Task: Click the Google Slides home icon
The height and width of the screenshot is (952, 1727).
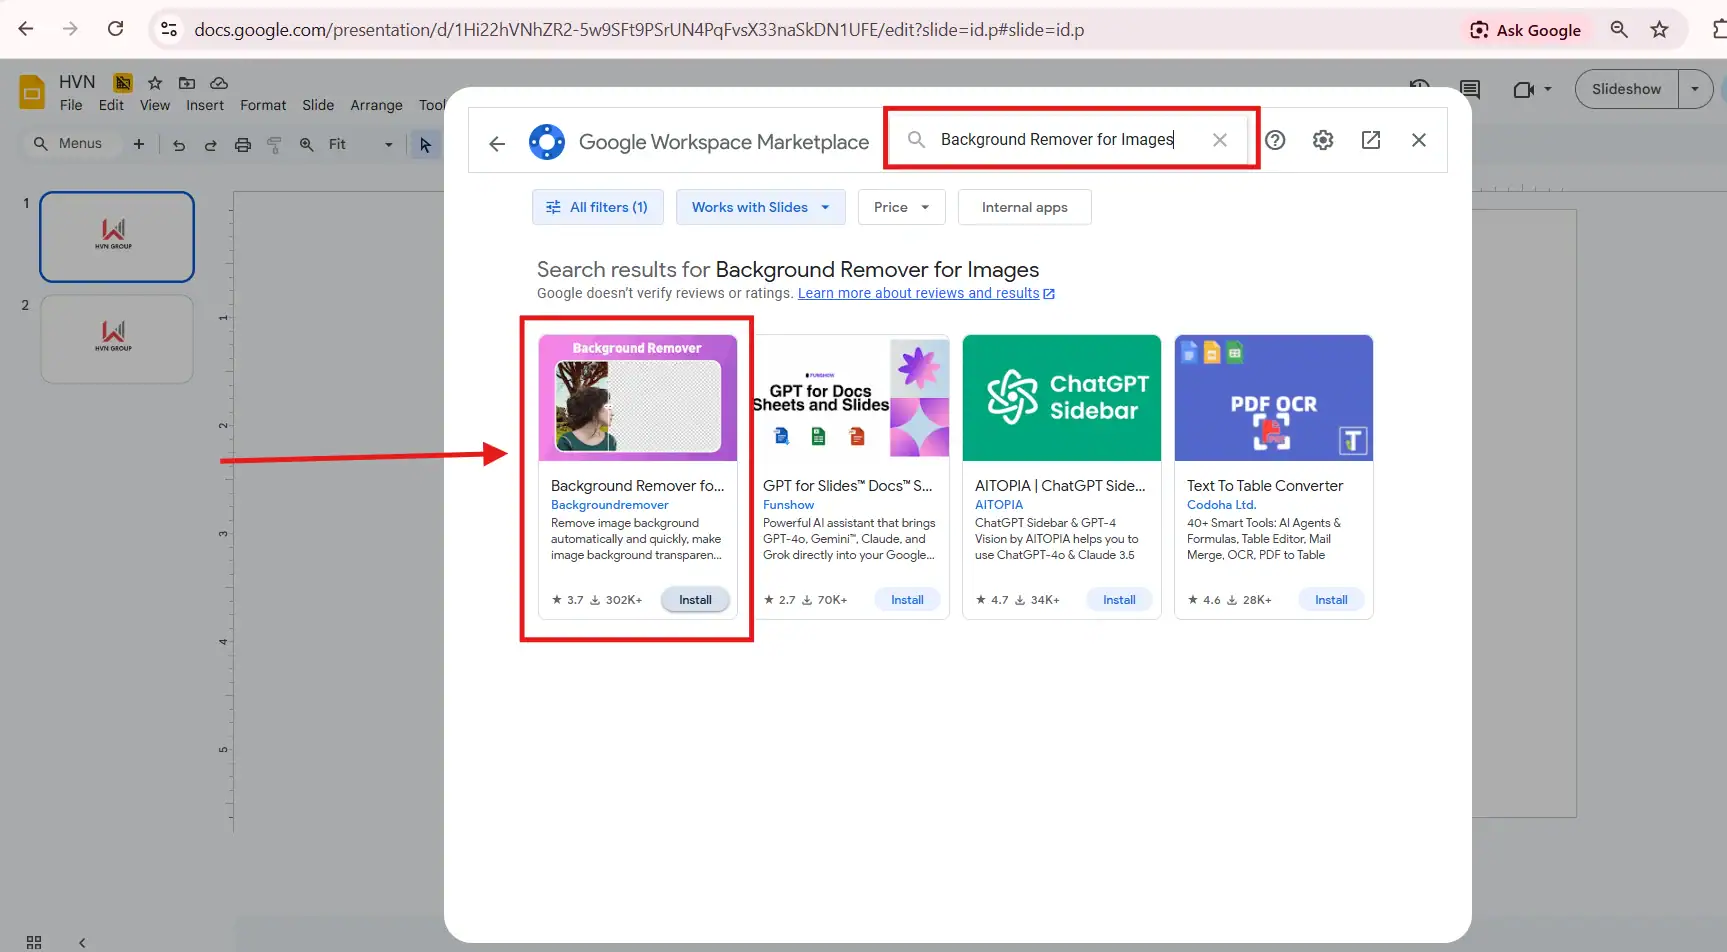Action: pos(31,91)
